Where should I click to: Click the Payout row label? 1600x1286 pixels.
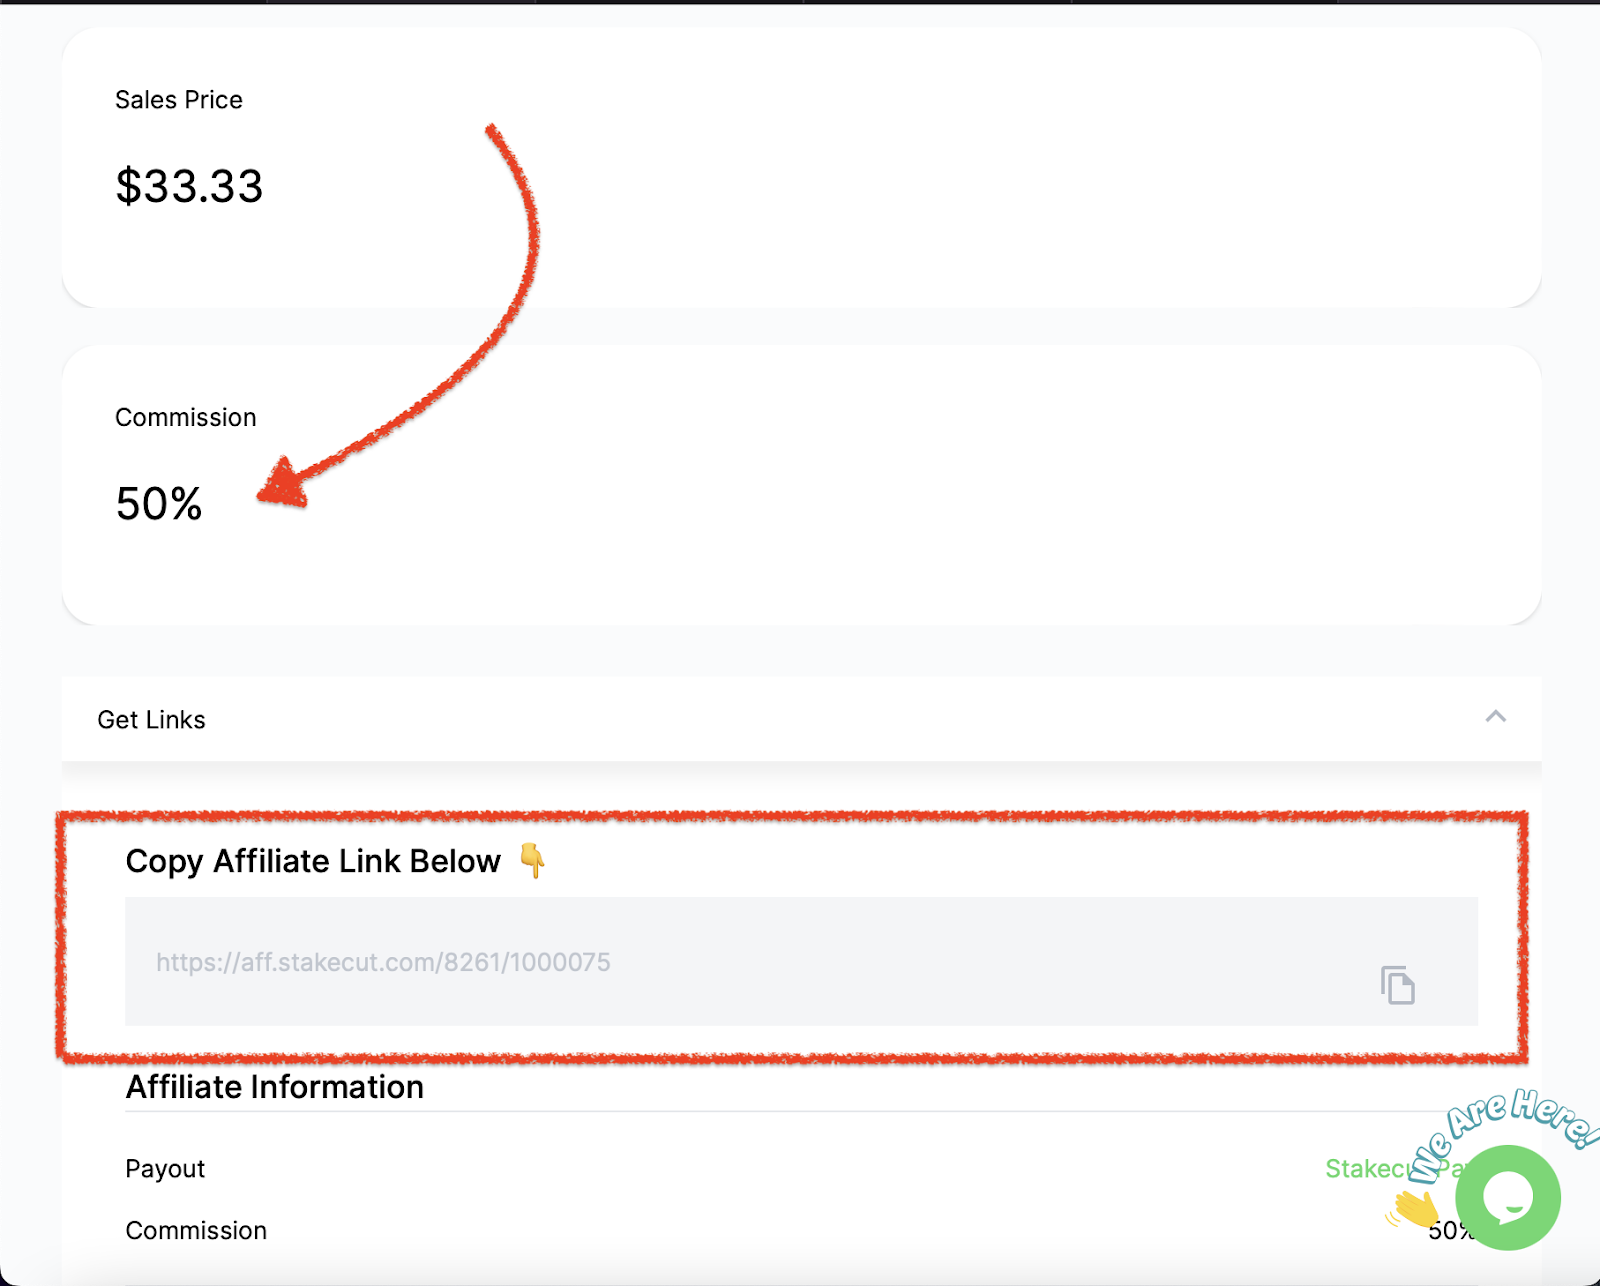click(165, 1169)
